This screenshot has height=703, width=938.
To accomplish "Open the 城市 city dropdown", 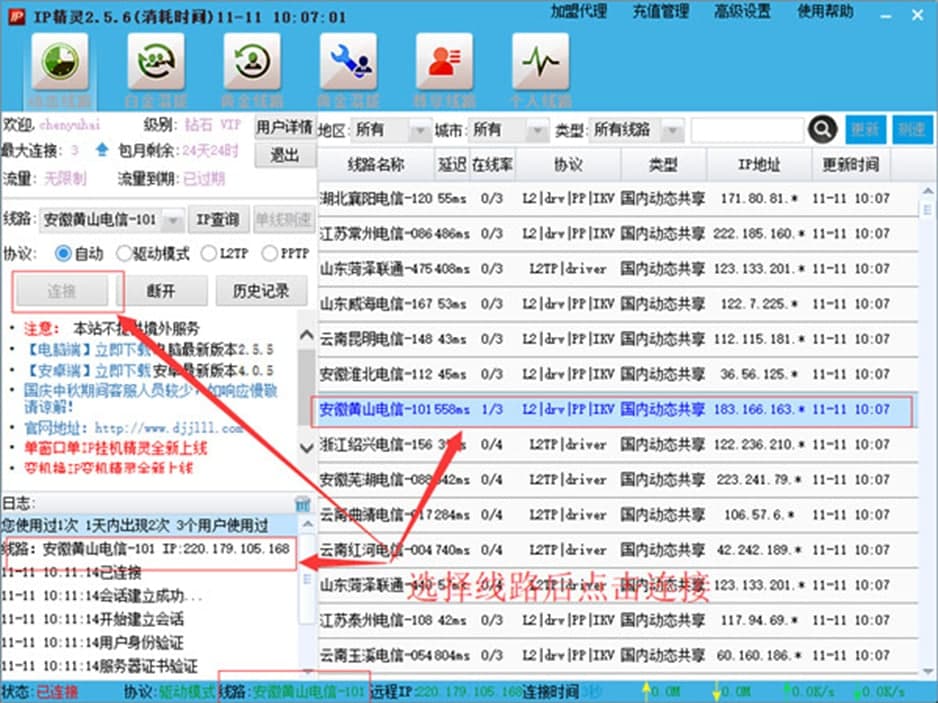I will tap(536, 129).
